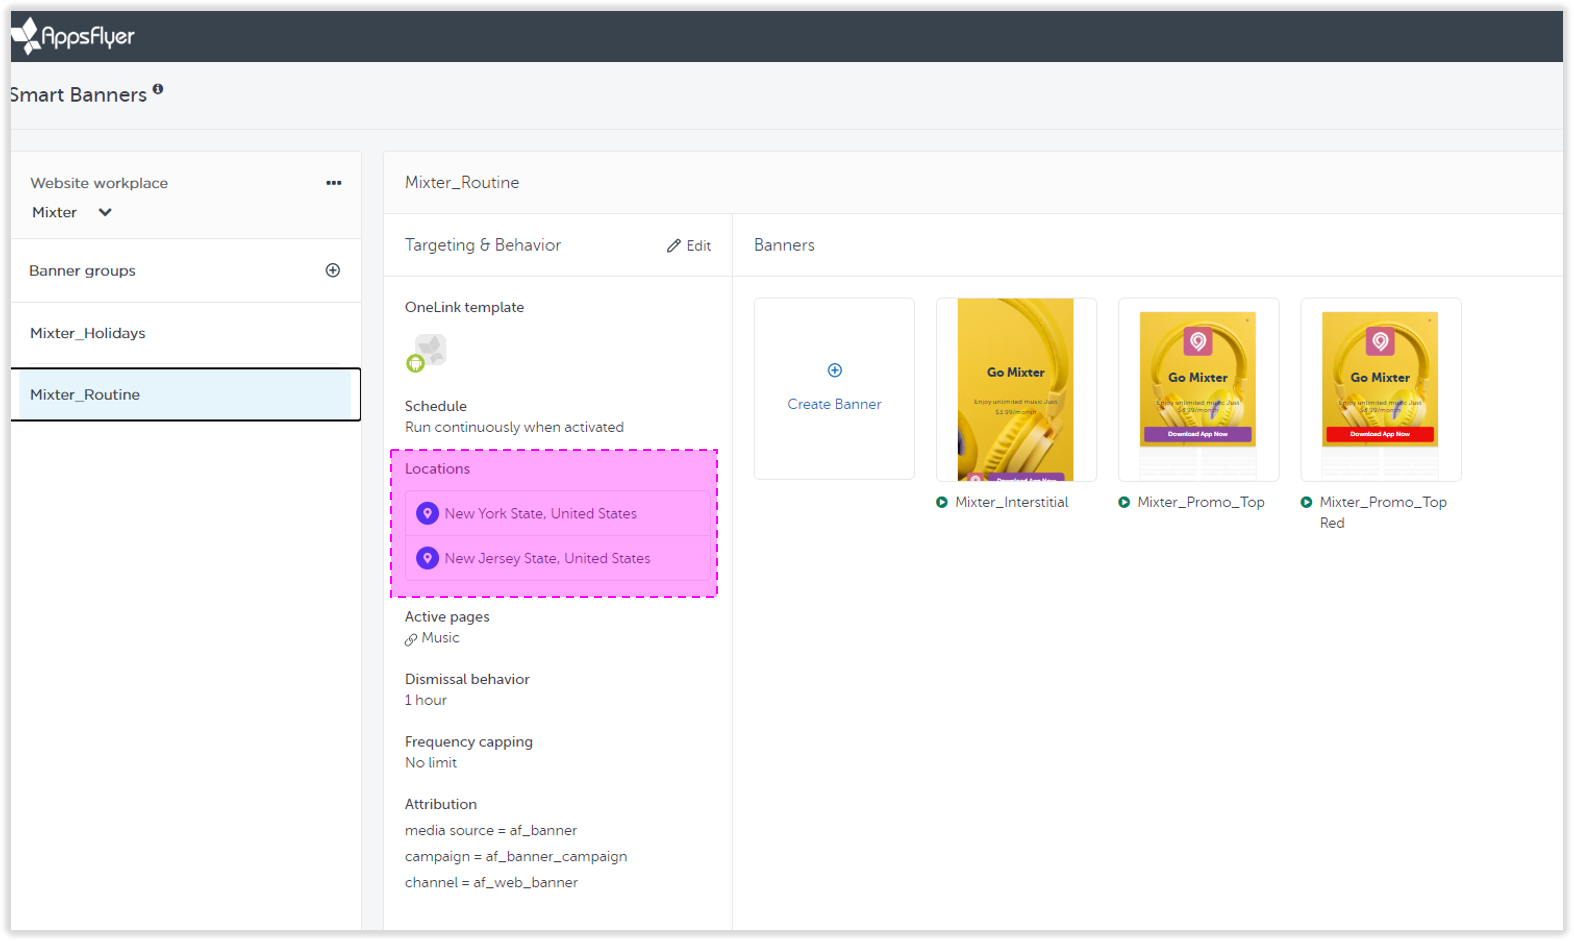Add a new banner group

click(x=333, y=270)
